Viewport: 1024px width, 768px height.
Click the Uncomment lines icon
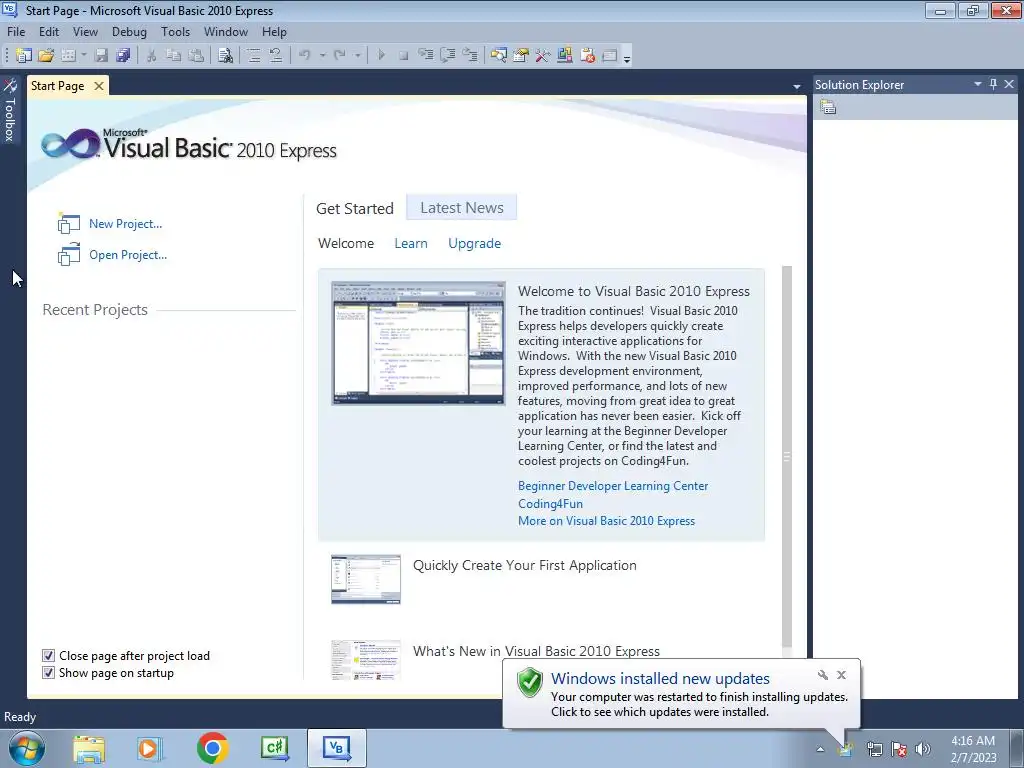tap(276, 56)
